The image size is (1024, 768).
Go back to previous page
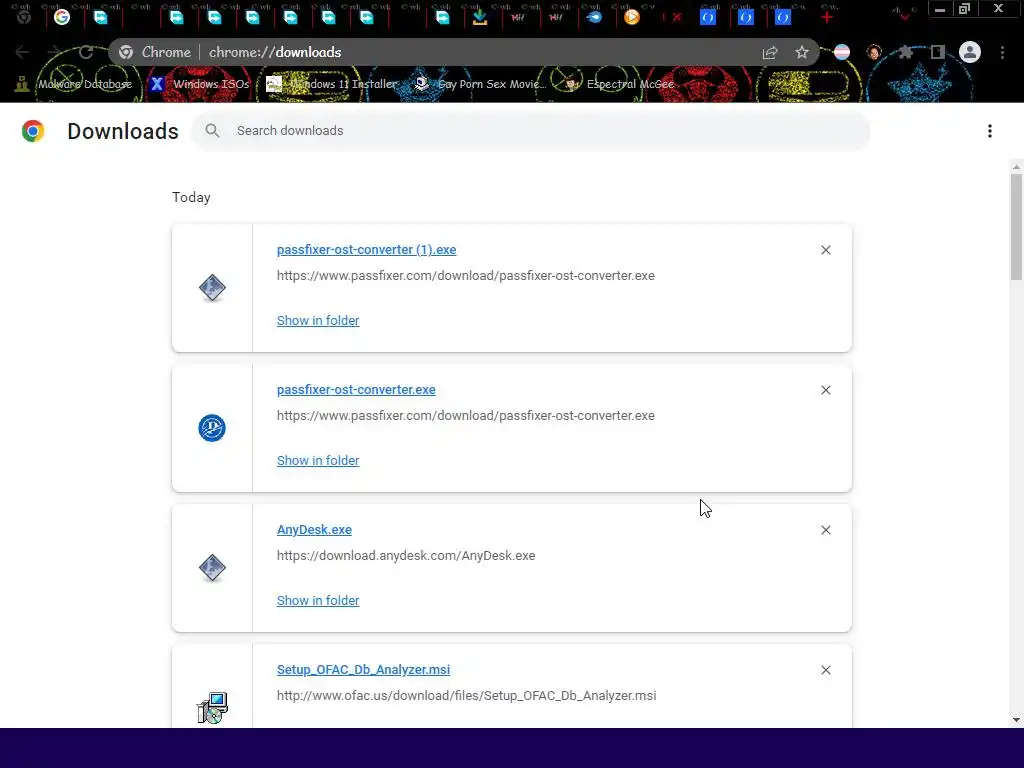click(x=22, y=52)
